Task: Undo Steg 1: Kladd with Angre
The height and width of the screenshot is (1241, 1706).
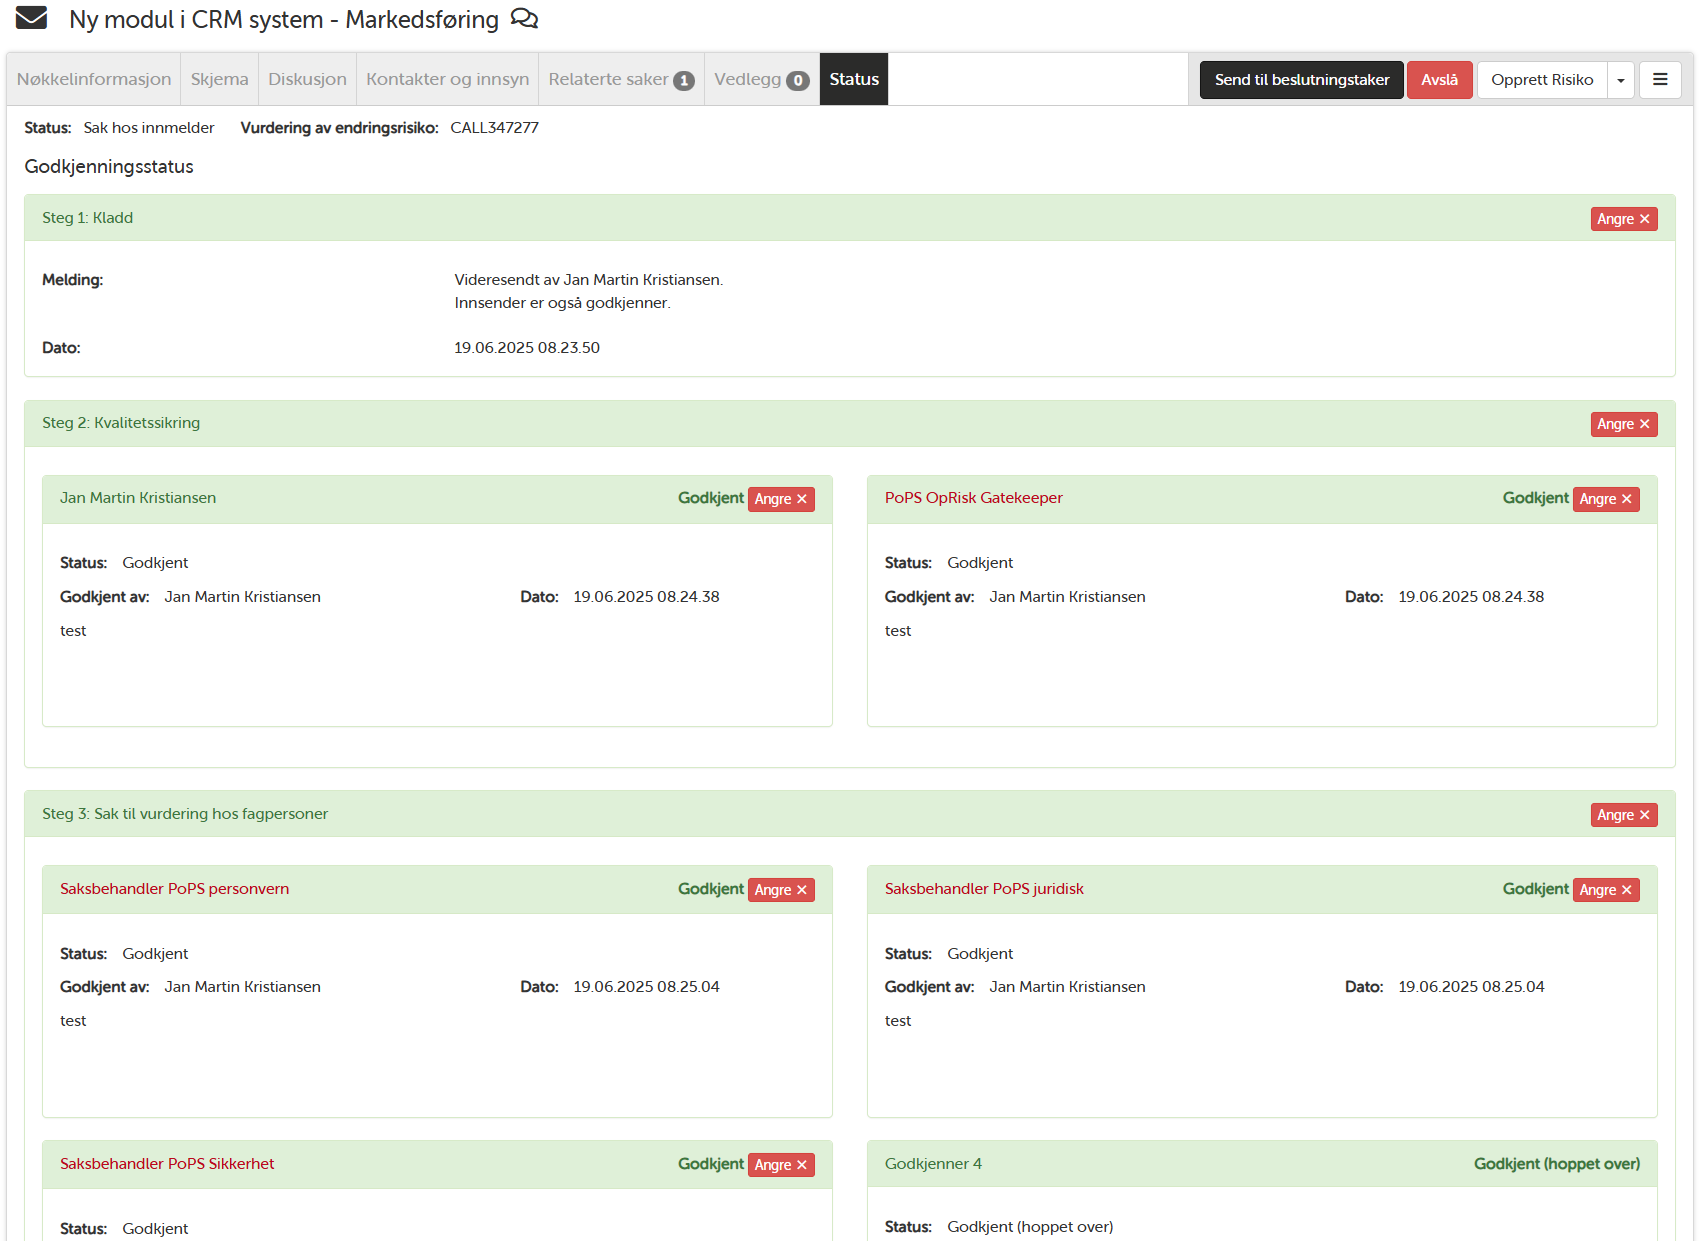Action: click(x=1623, y=219)
